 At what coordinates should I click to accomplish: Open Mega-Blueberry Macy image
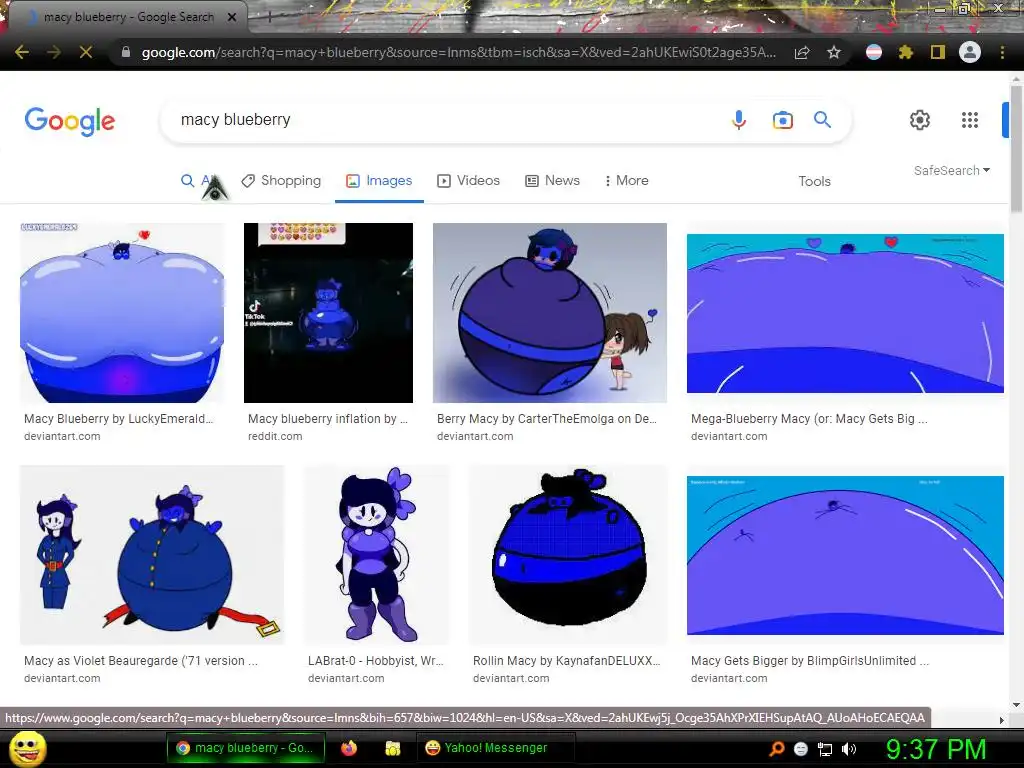pos(845,313)
